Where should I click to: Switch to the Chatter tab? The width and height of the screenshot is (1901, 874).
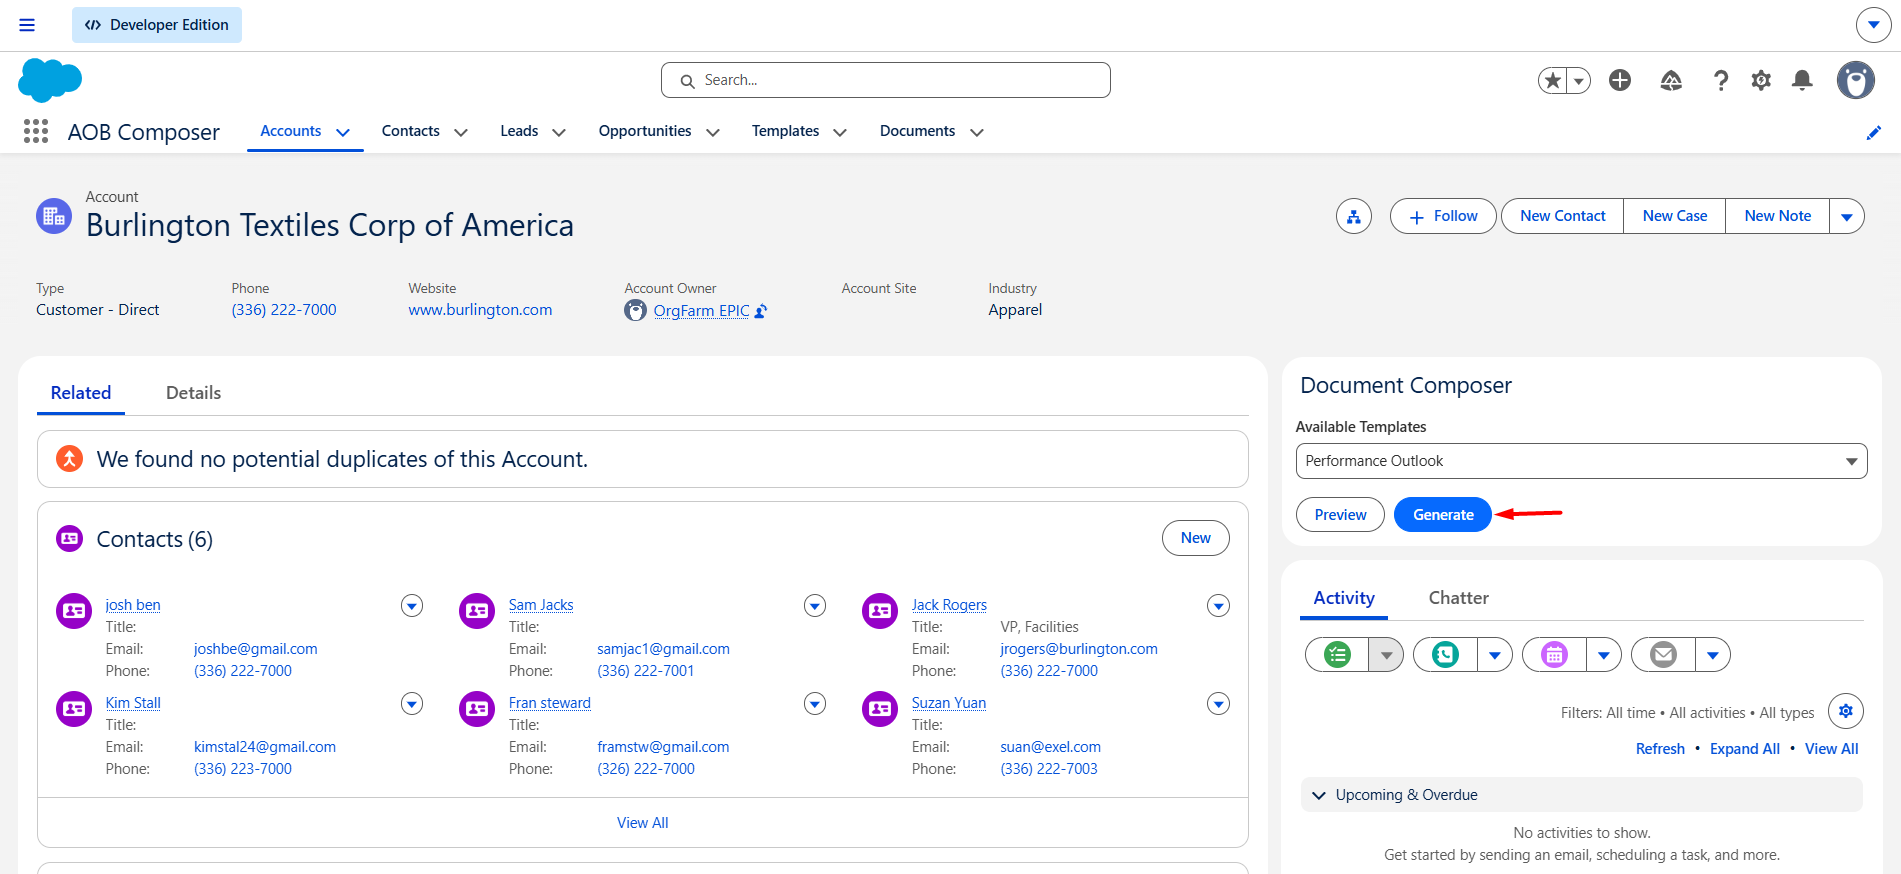(1458, 598)
